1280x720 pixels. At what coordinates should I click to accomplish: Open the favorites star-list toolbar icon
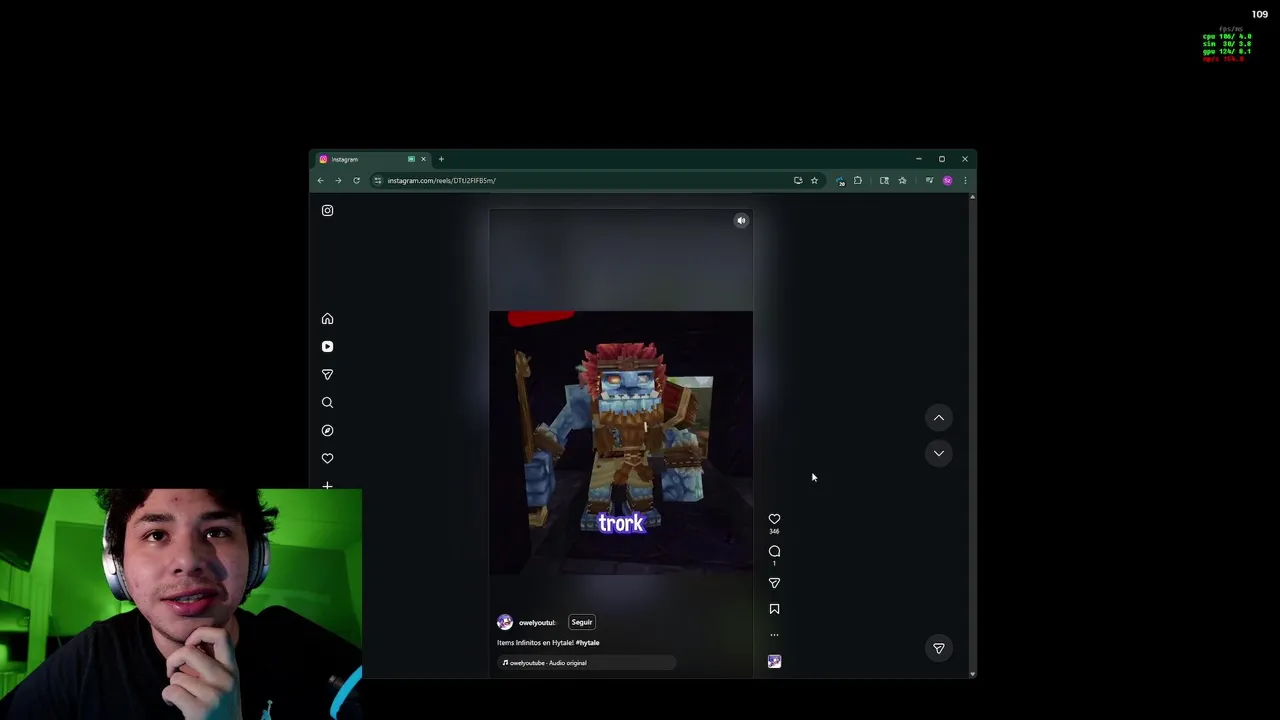point(902,181)
